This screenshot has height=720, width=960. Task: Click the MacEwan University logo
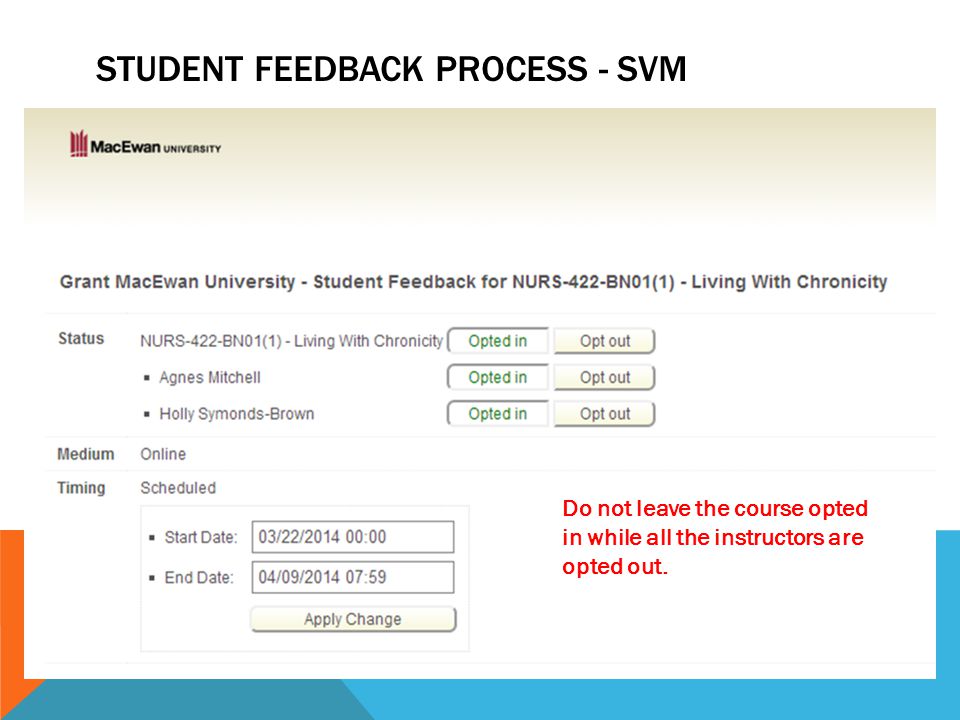coord(145,144)
